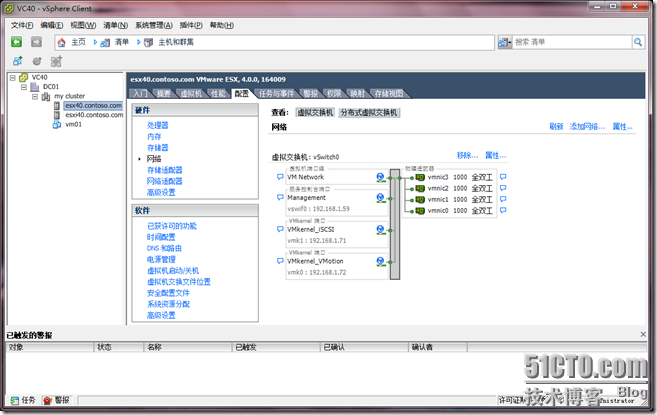Select host esxi40.contoso.com in tree
The image size is (657, 415).
click(x=94, y=115)
